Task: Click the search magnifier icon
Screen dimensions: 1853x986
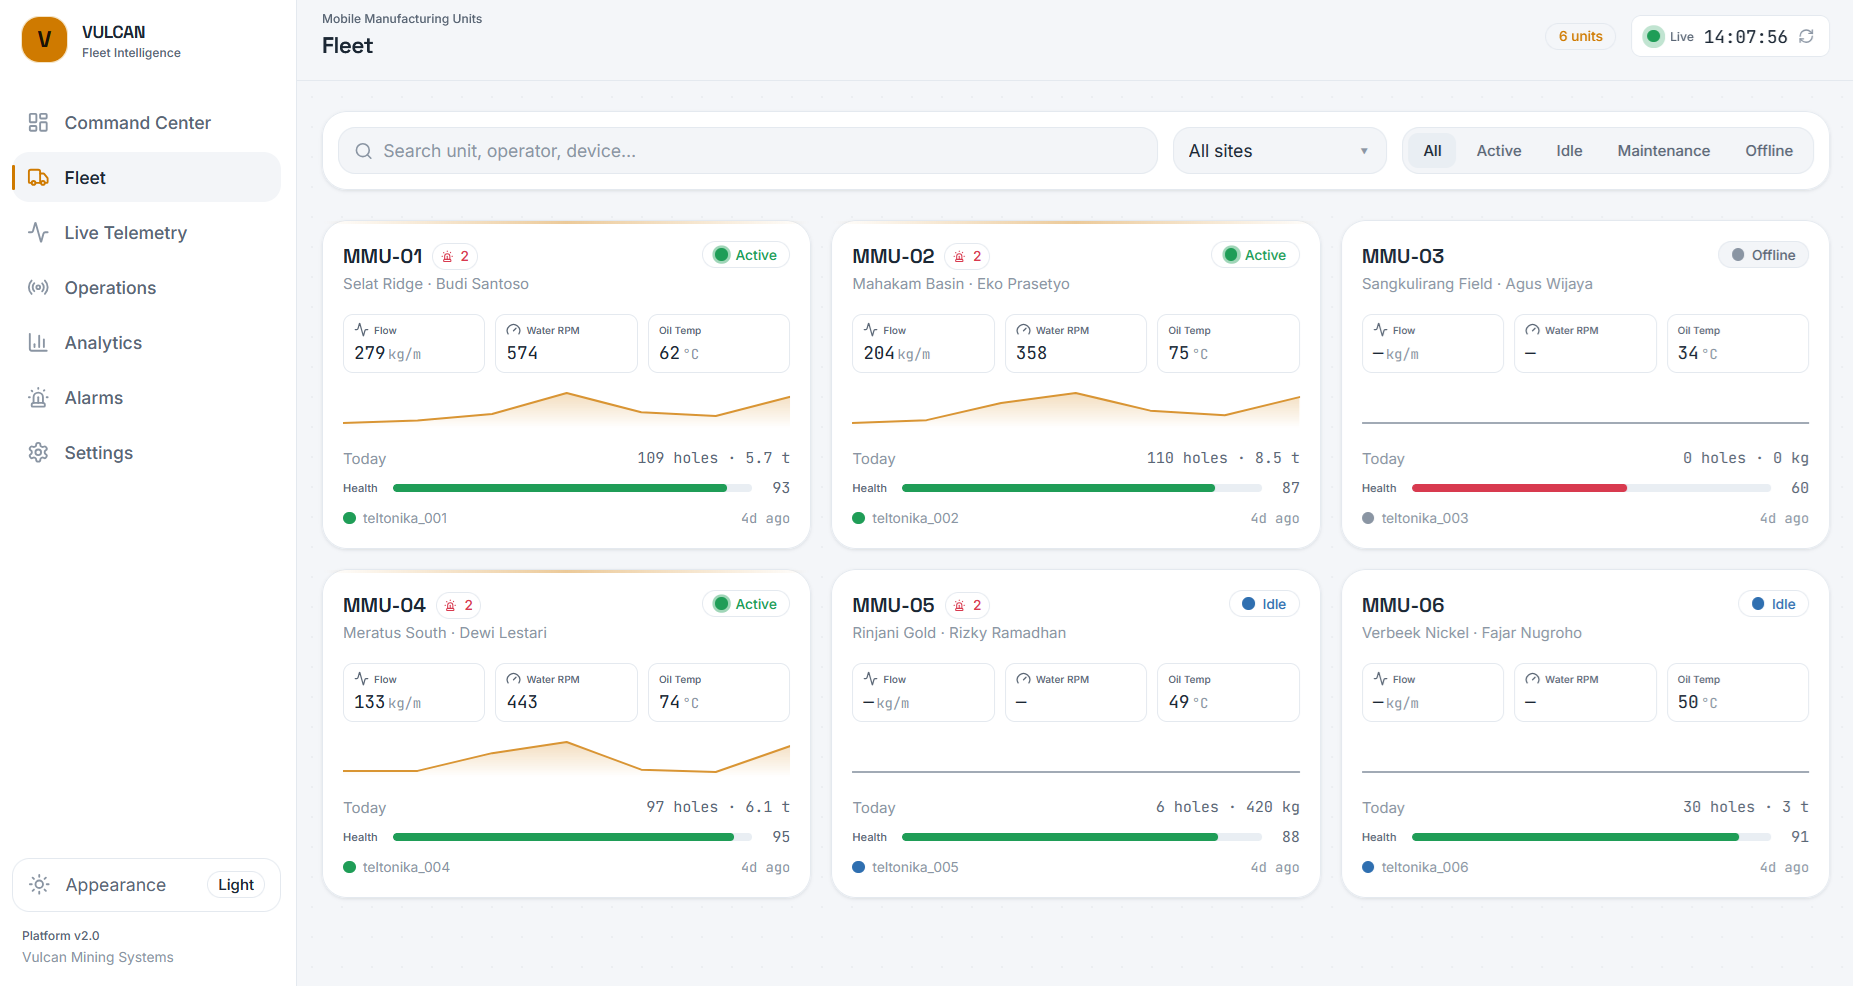Action: [x=364, y=151]
